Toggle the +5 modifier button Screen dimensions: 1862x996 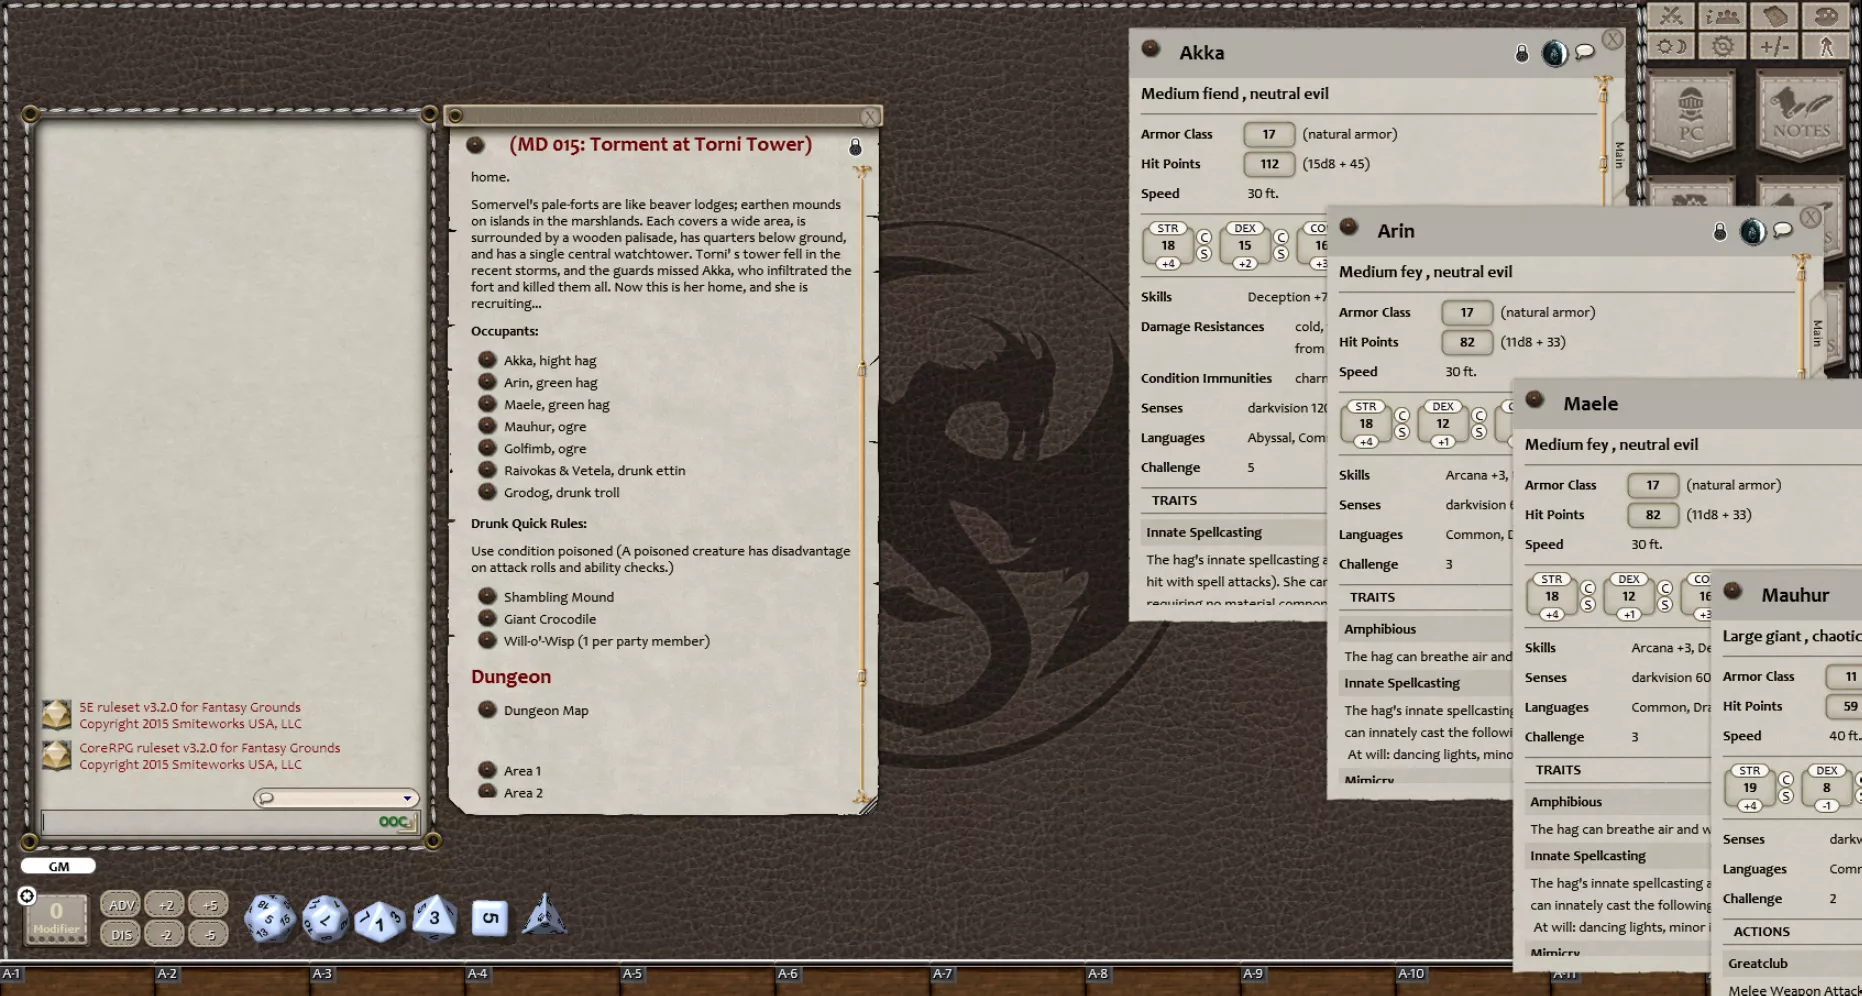pyautogui.click(x=209, y=905)
